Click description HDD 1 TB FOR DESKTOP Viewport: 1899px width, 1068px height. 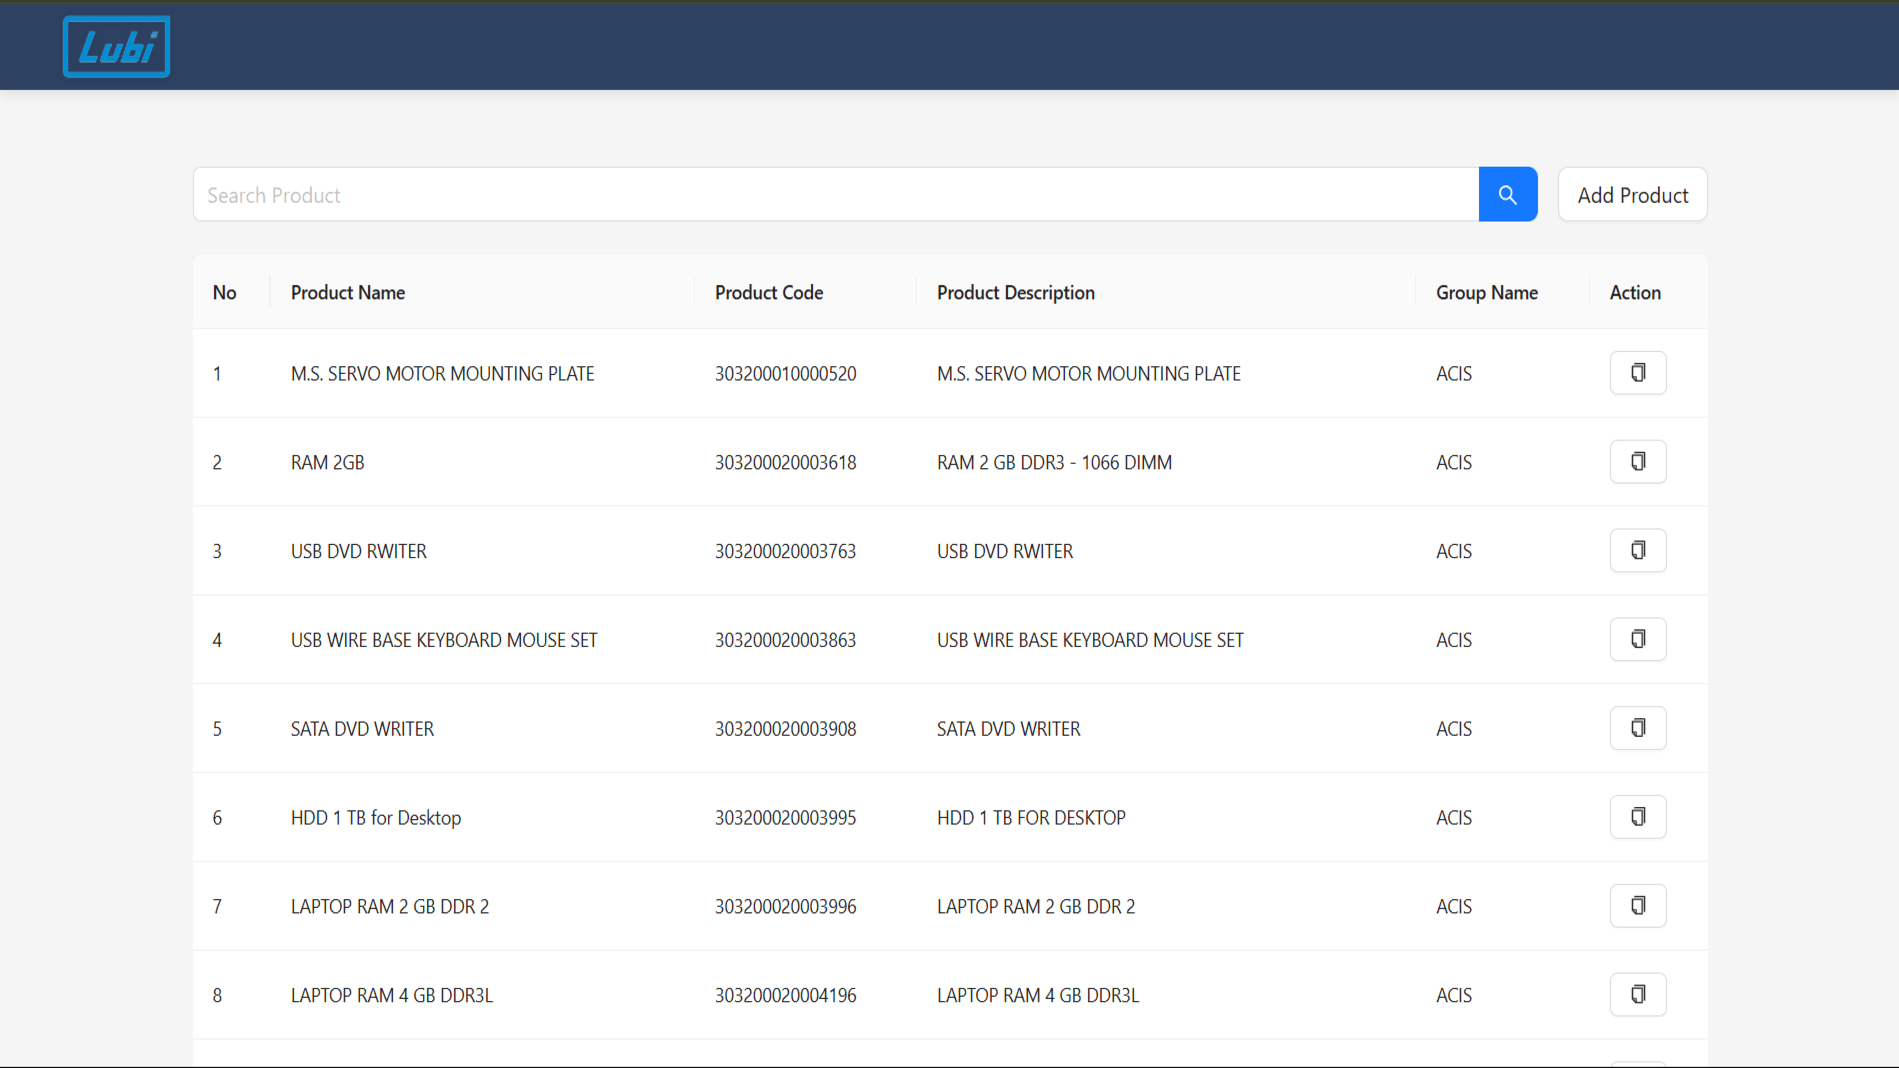[x=1031, y=818]
